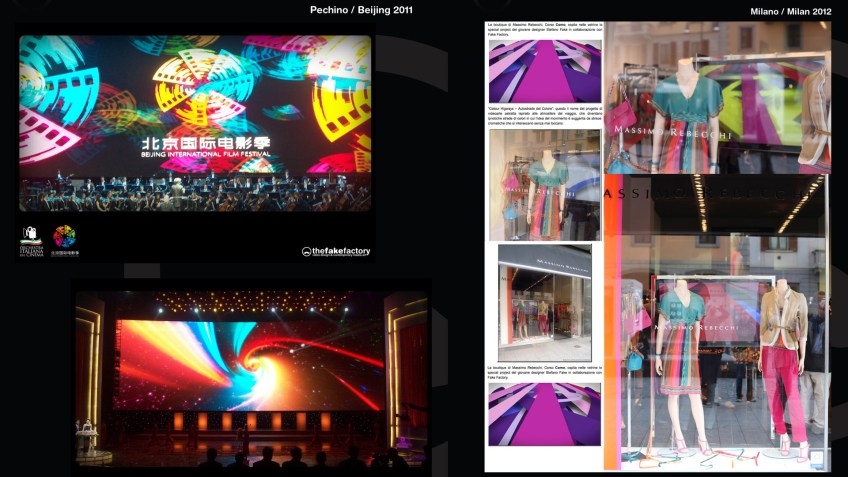
Task: Click the Orchestra Italiana del Cinema logo
Action: (x=30, y=240)
